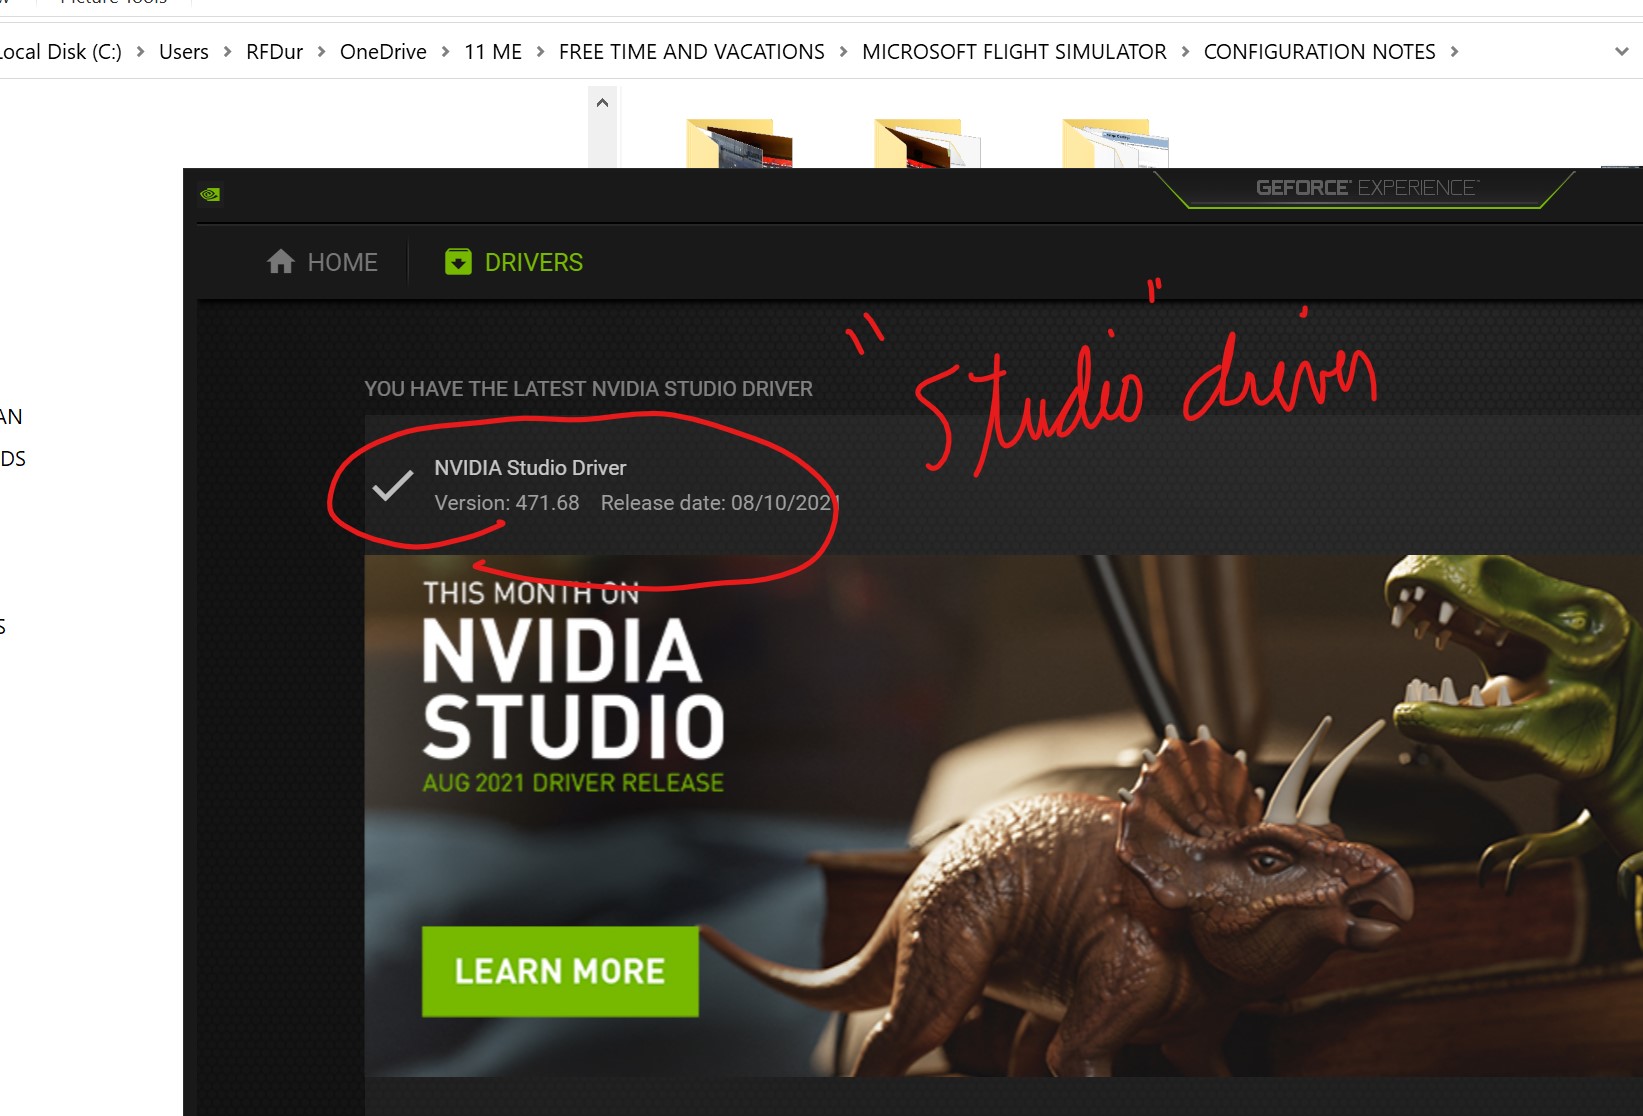Navigate to Users in the breadcrumb path

pos(184,52)
